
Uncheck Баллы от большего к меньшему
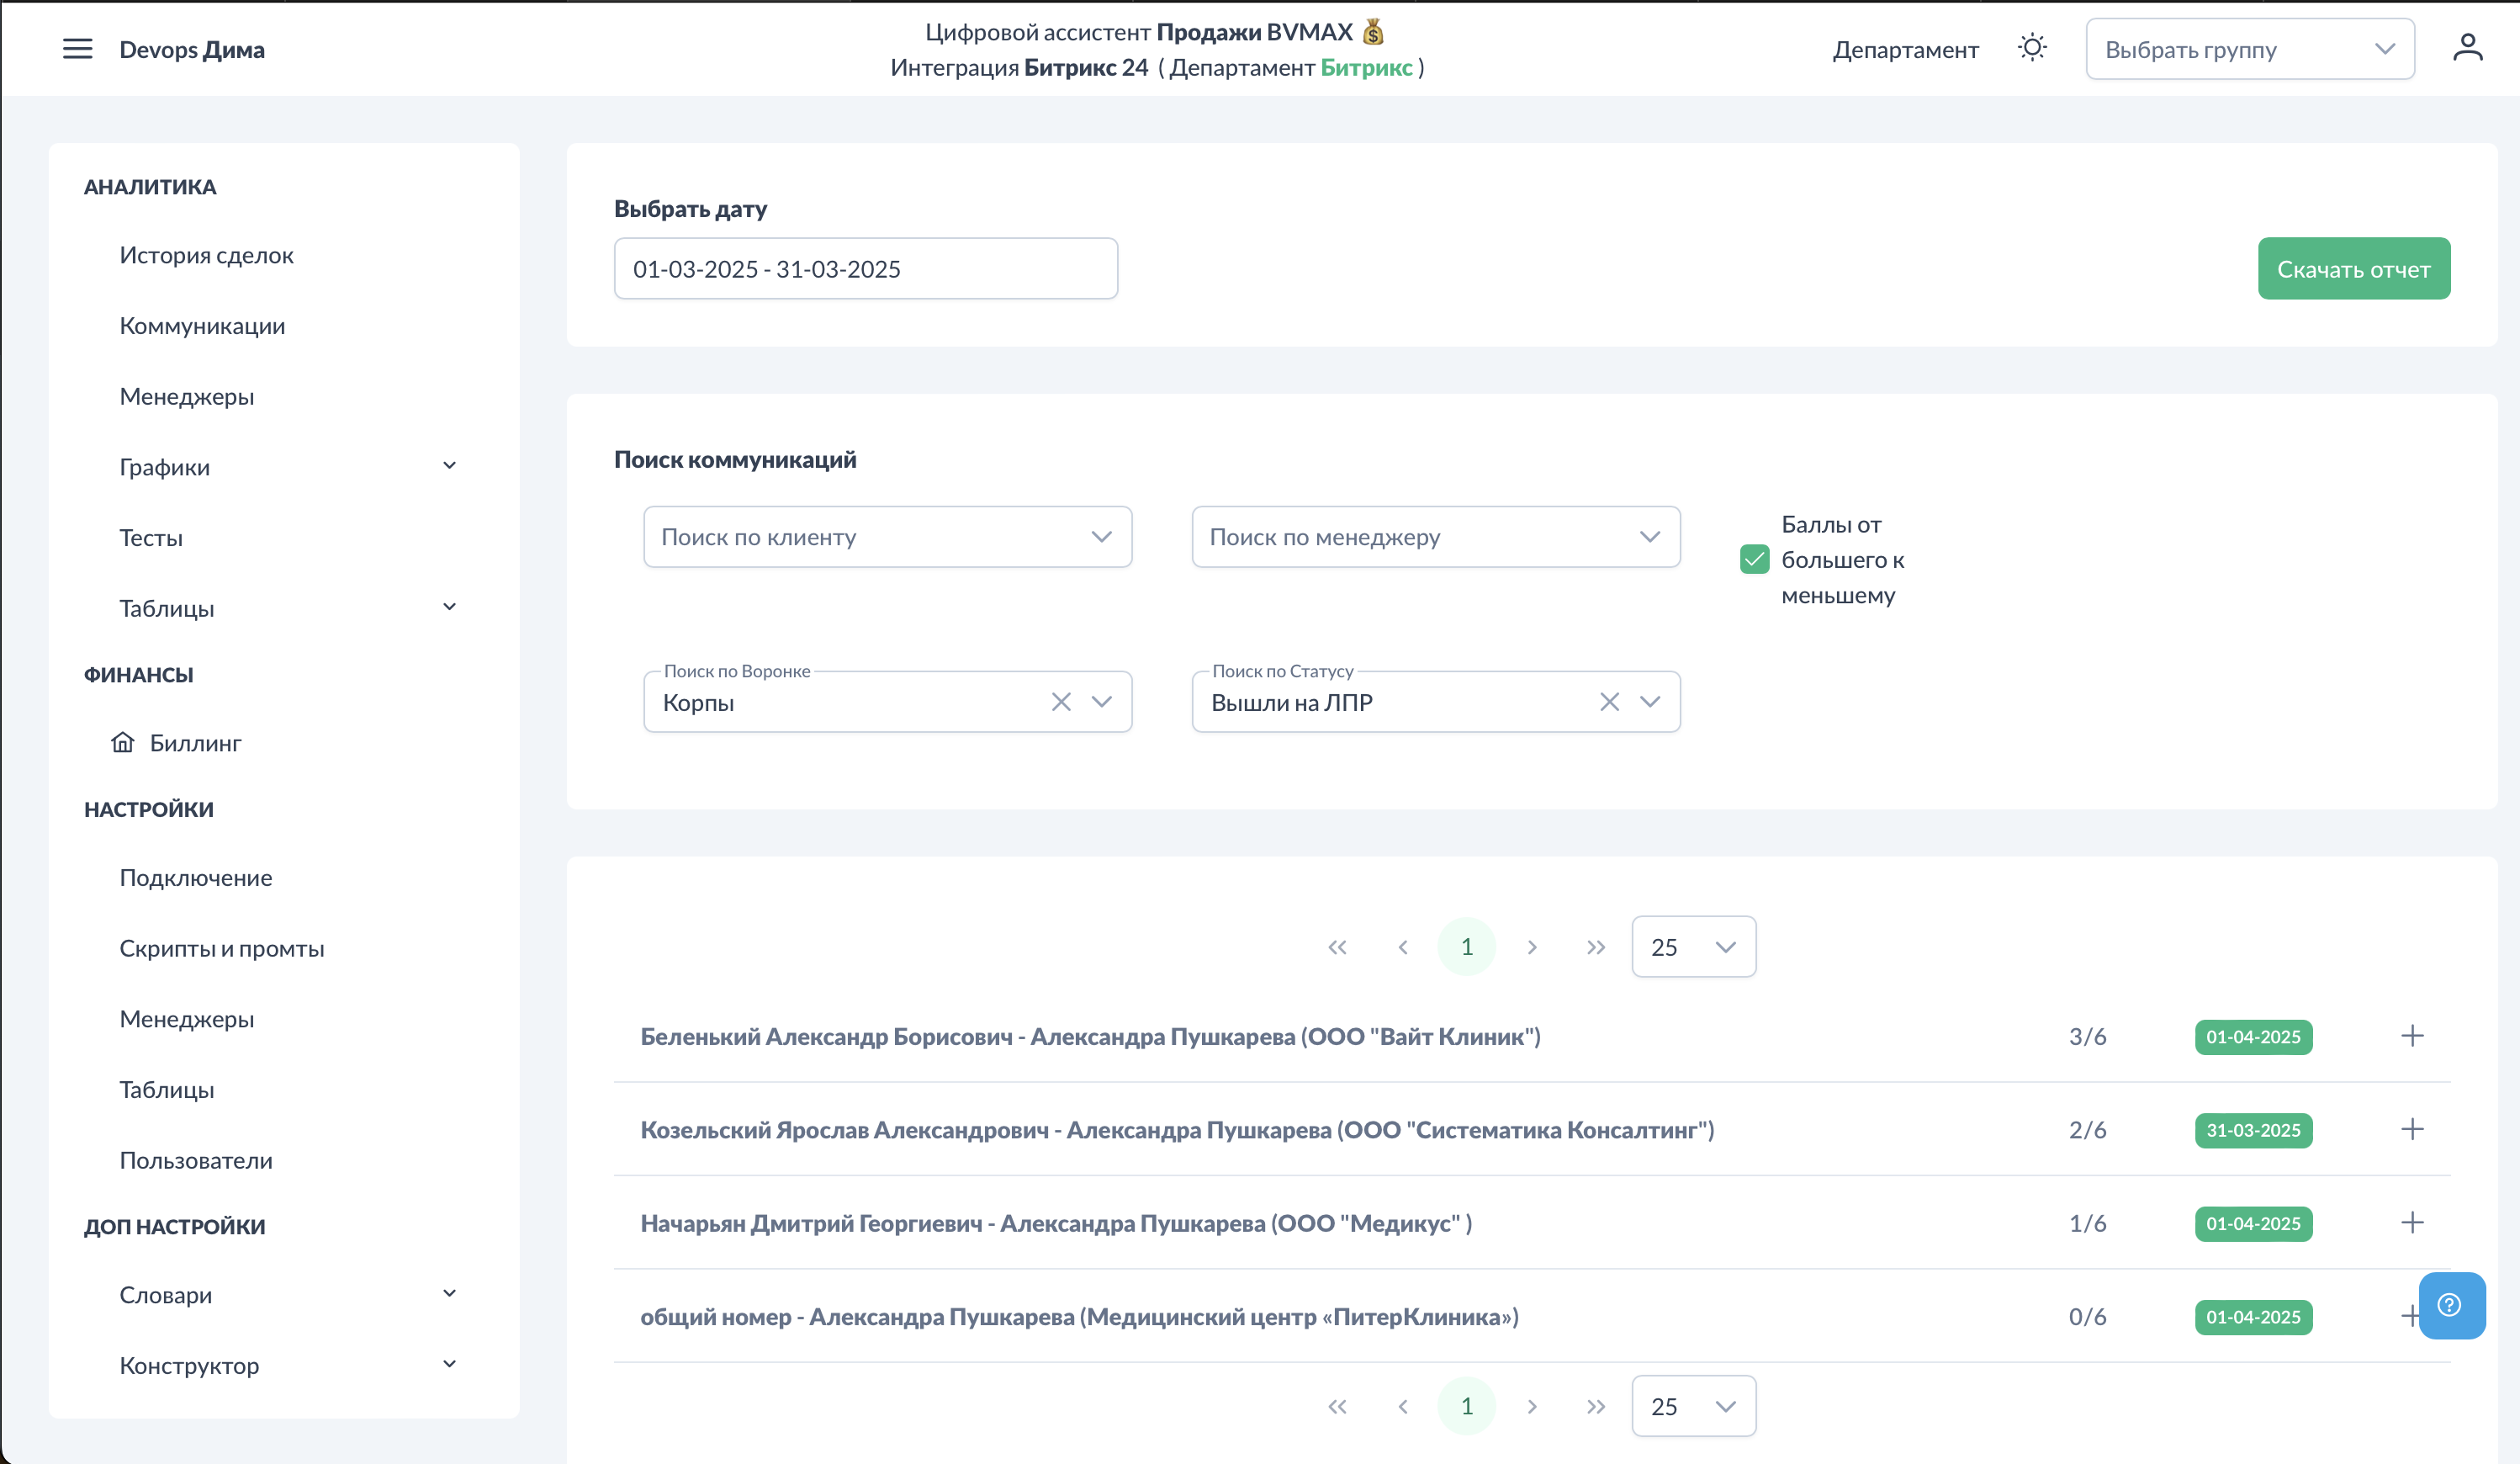point(1754,559)
